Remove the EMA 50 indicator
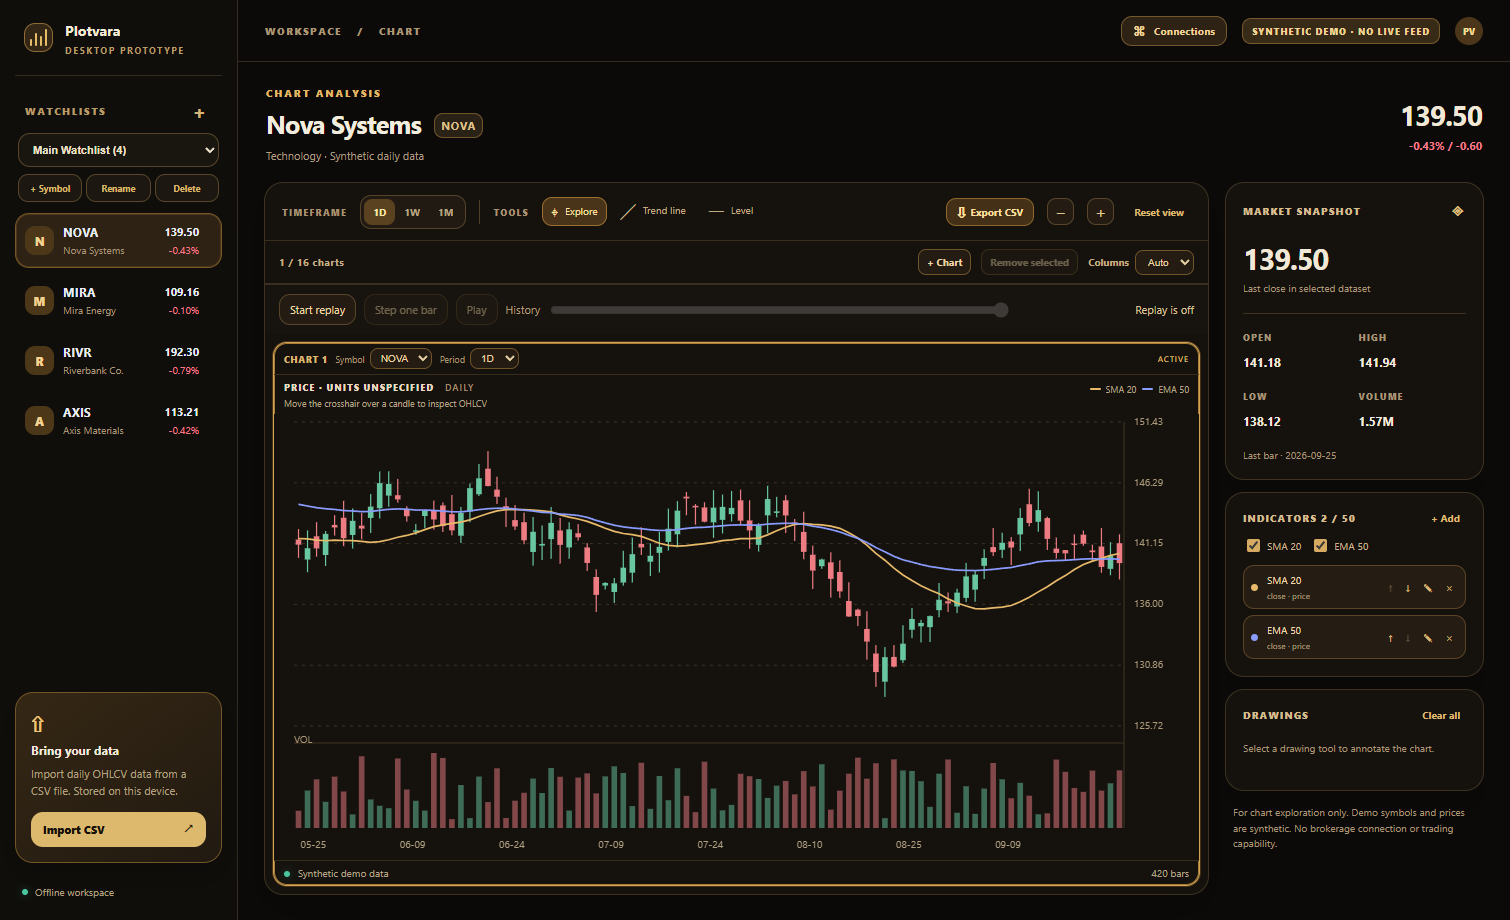The width and height of the screenshot is (1510, 920). point(1449,638)
